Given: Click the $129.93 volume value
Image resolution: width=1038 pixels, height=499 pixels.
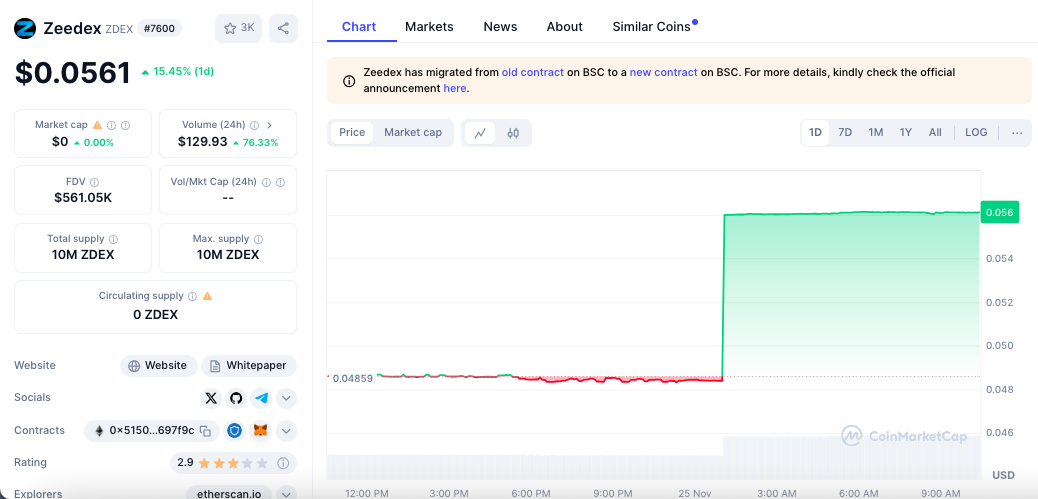Looking at the screenshot, I should click(203, 142).
